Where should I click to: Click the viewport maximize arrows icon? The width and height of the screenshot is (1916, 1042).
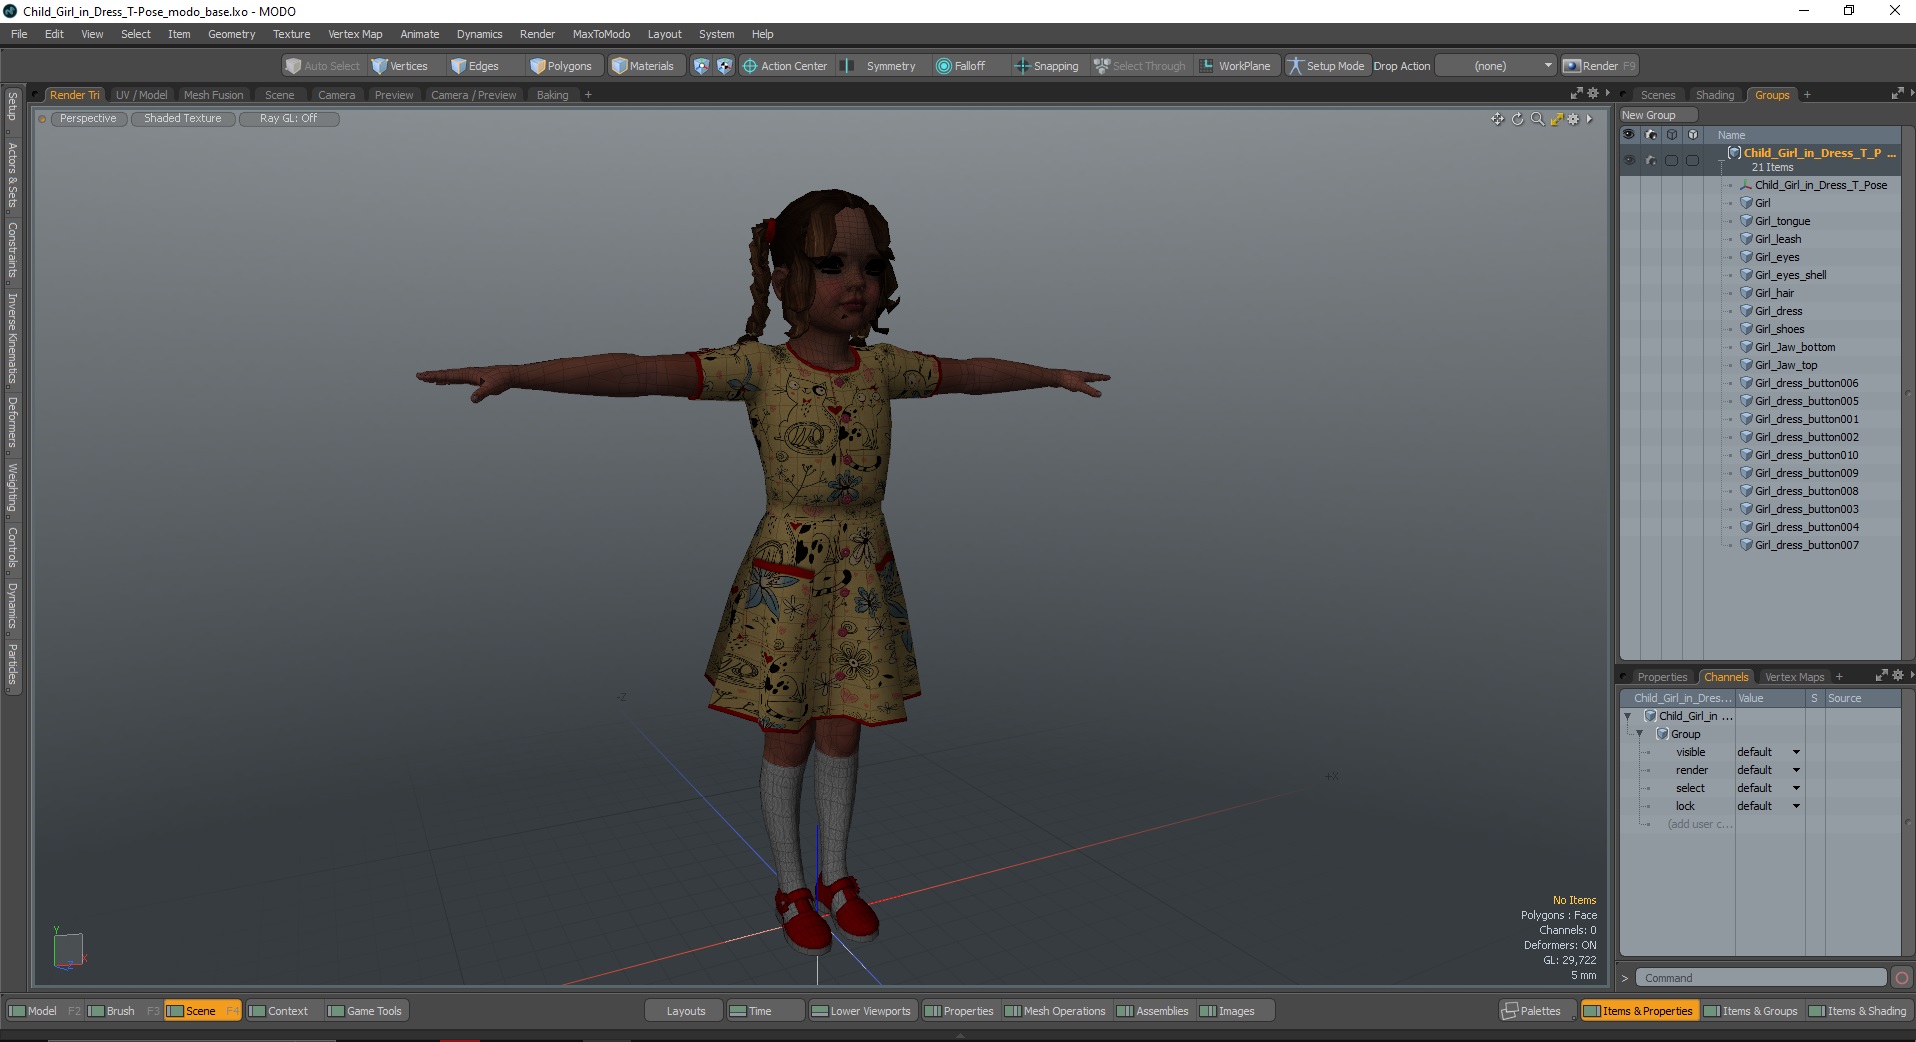1556,119
